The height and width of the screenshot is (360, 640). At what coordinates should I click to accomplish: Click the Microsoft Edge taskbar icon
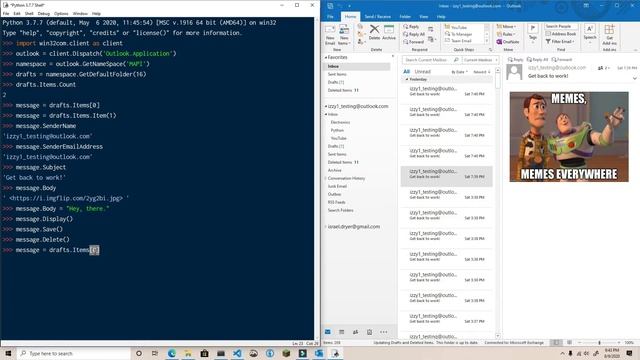point(172,353)
